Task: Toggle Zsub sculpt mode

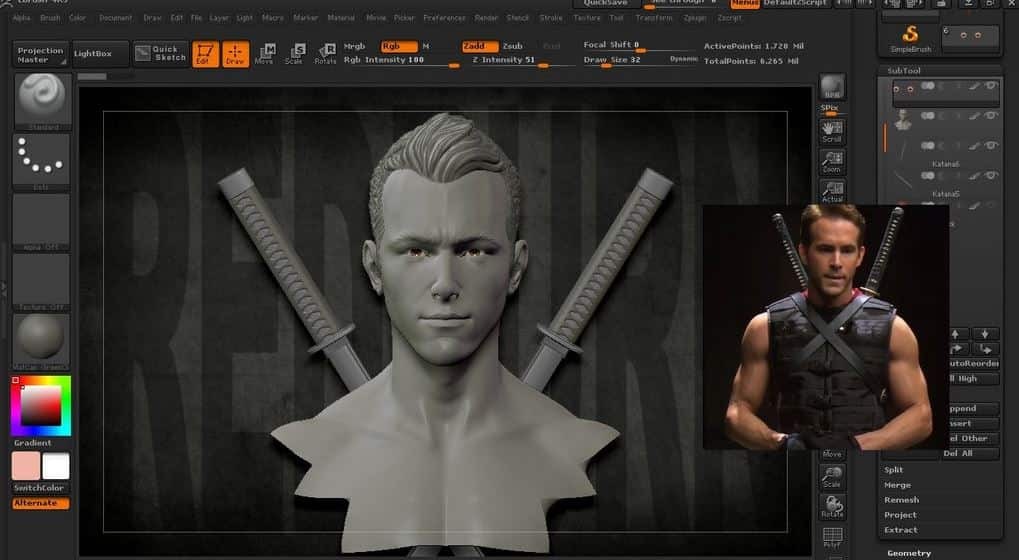Action: (513, 46)
